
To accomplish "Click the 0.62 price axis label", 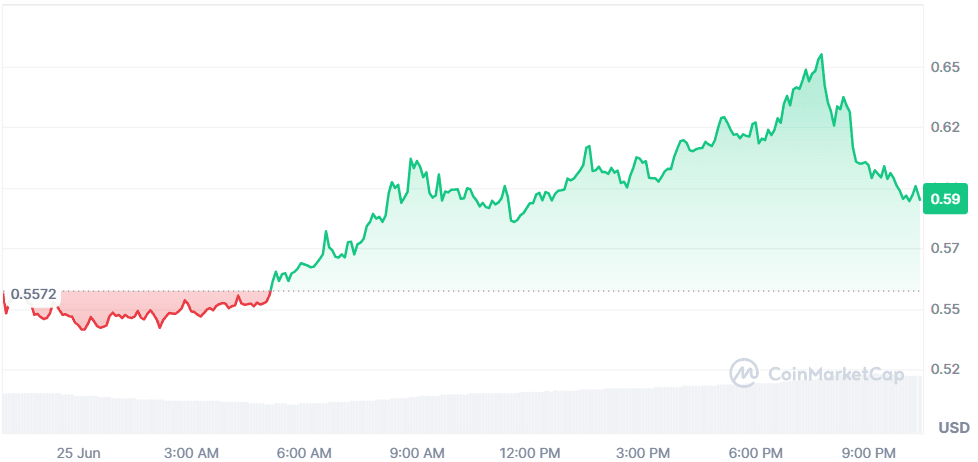I will [x=945, y=127].
